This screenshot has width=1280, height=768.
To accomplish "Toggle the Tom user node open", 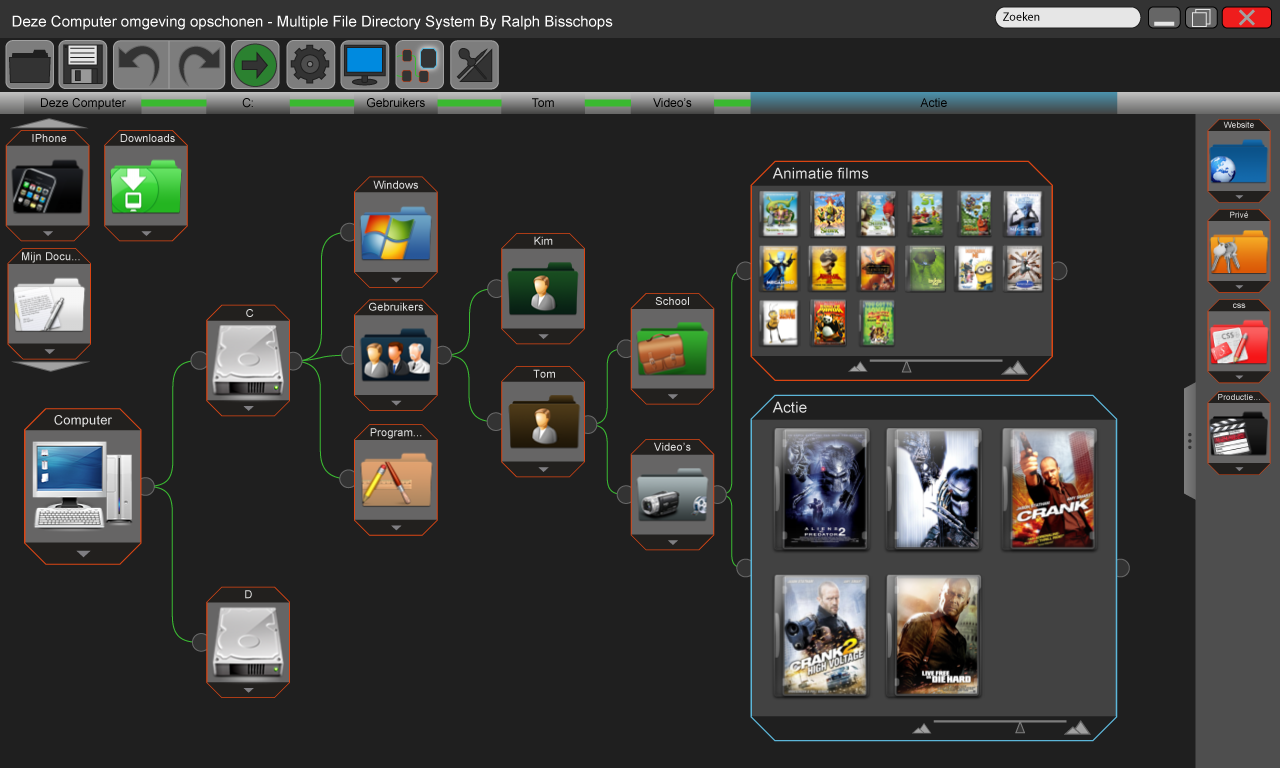I will coord(543,467).
